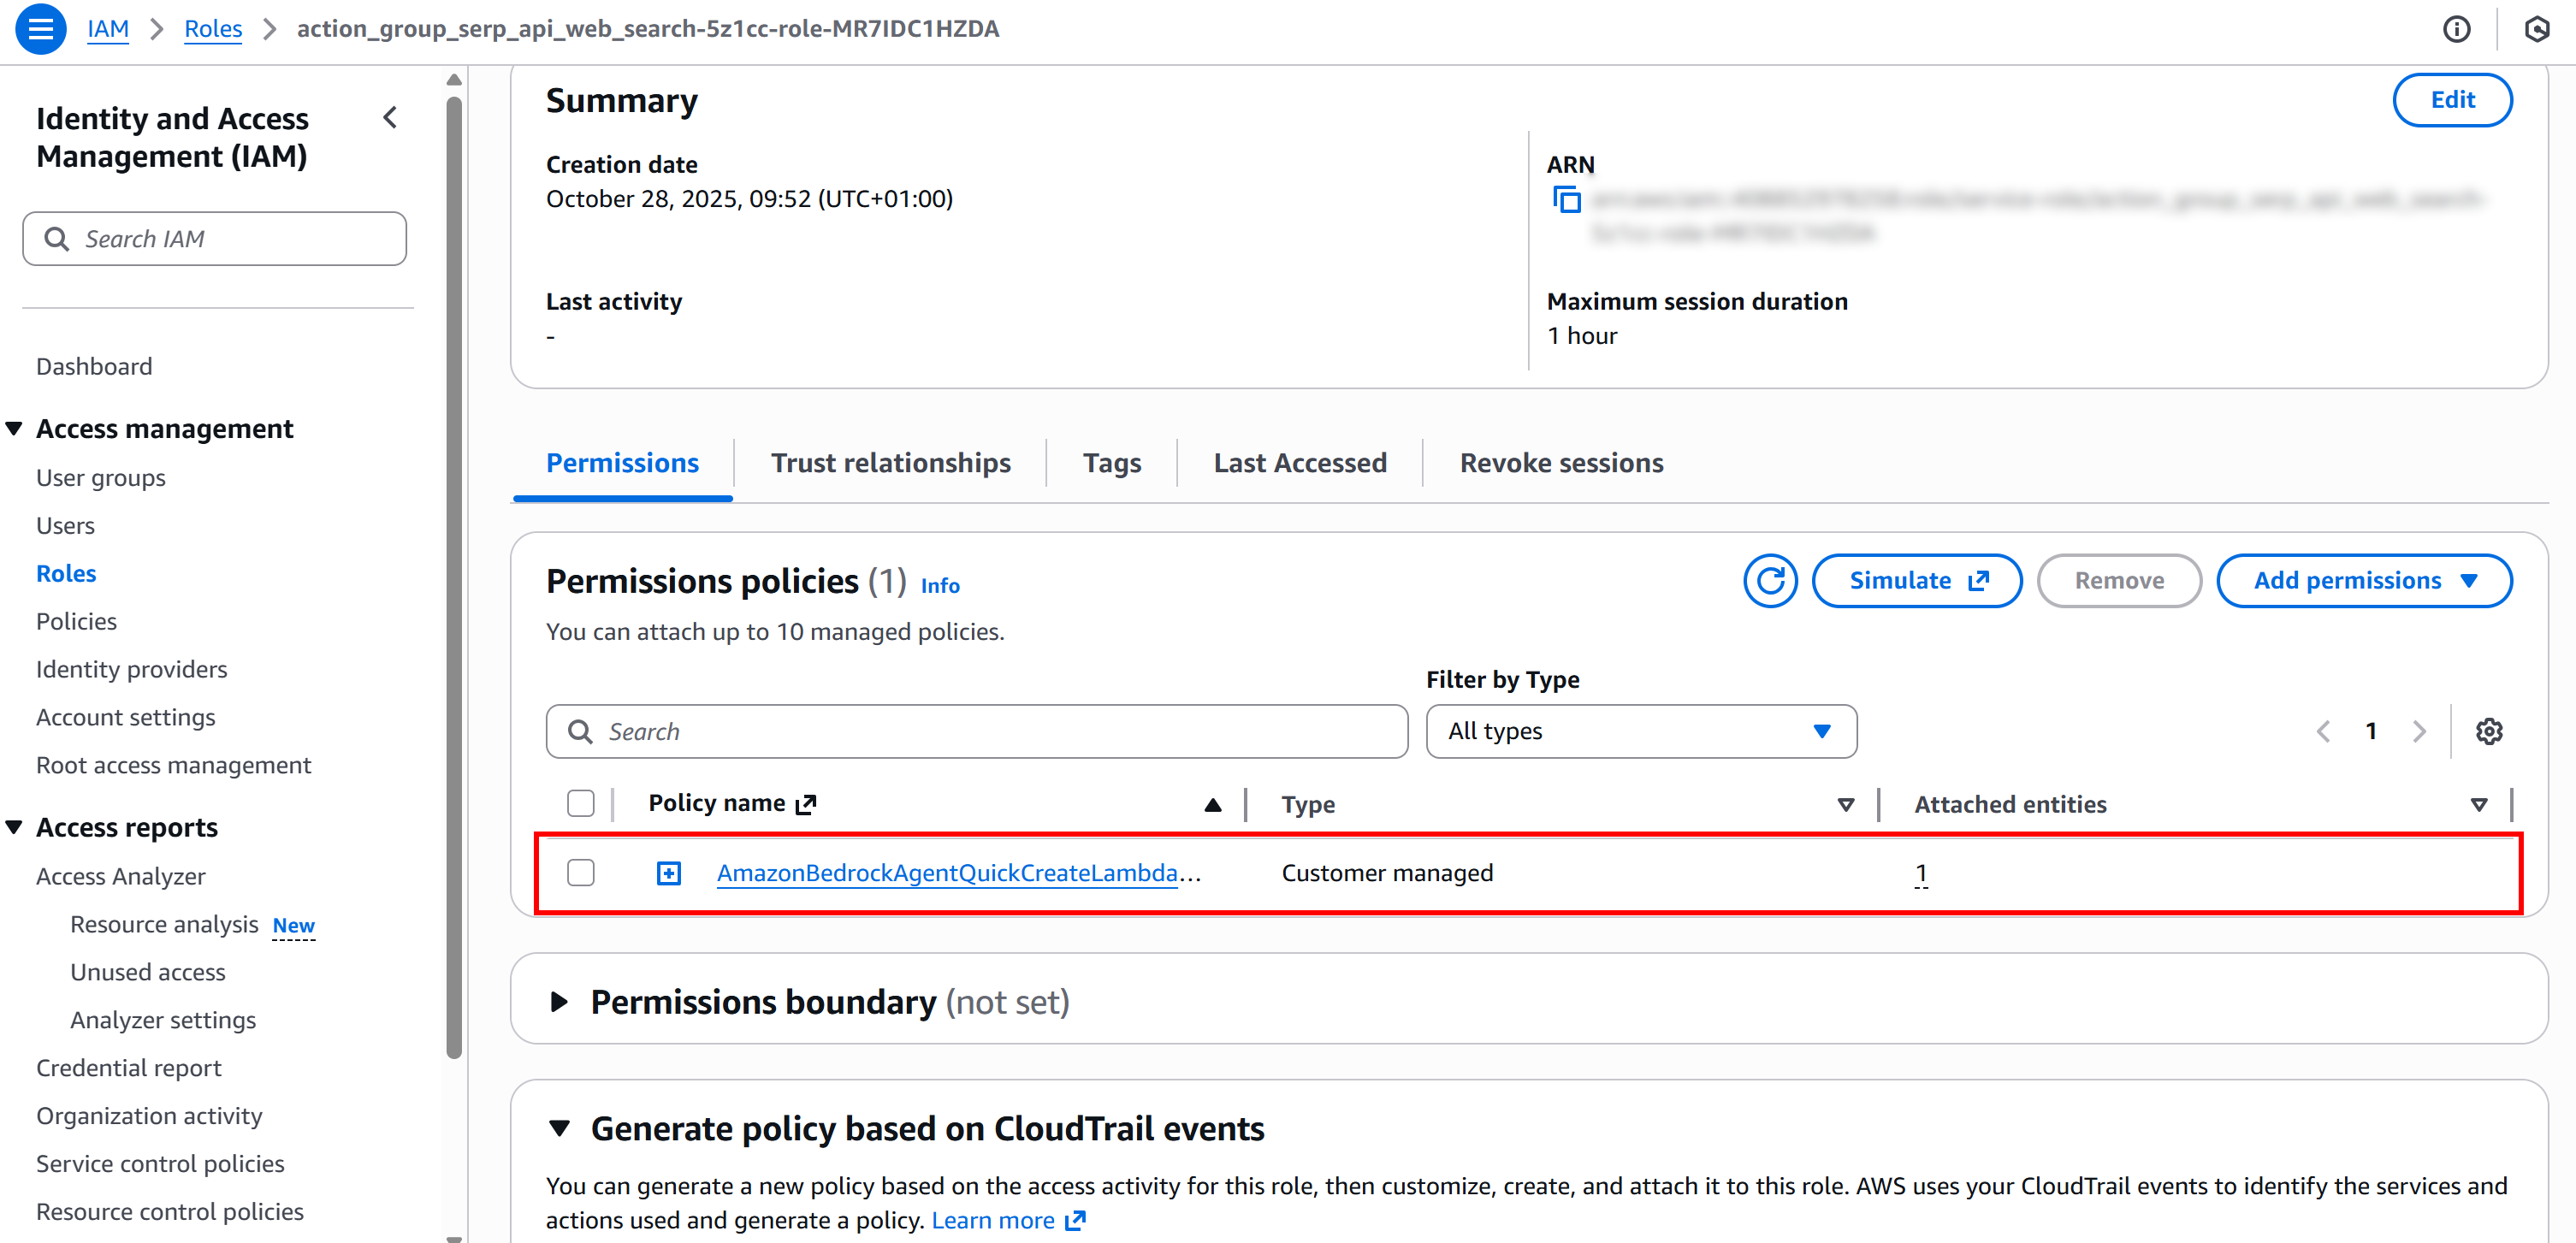Open the hamburger navigation menu
This screenshot has width=2576, height=1243.
coord(40,29)
